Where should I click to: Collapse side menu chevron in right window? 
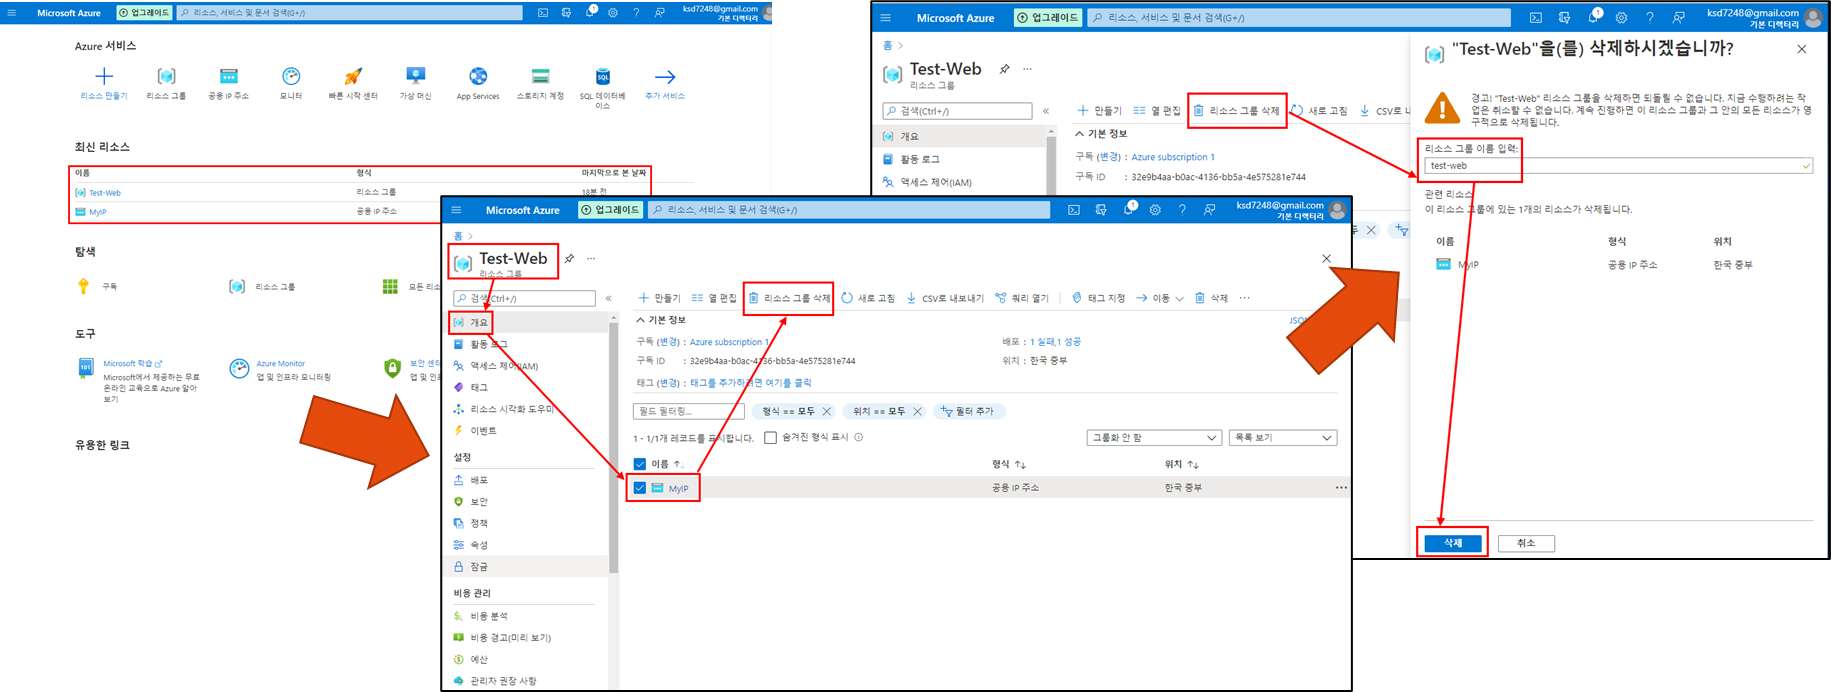pos(1046,111)
